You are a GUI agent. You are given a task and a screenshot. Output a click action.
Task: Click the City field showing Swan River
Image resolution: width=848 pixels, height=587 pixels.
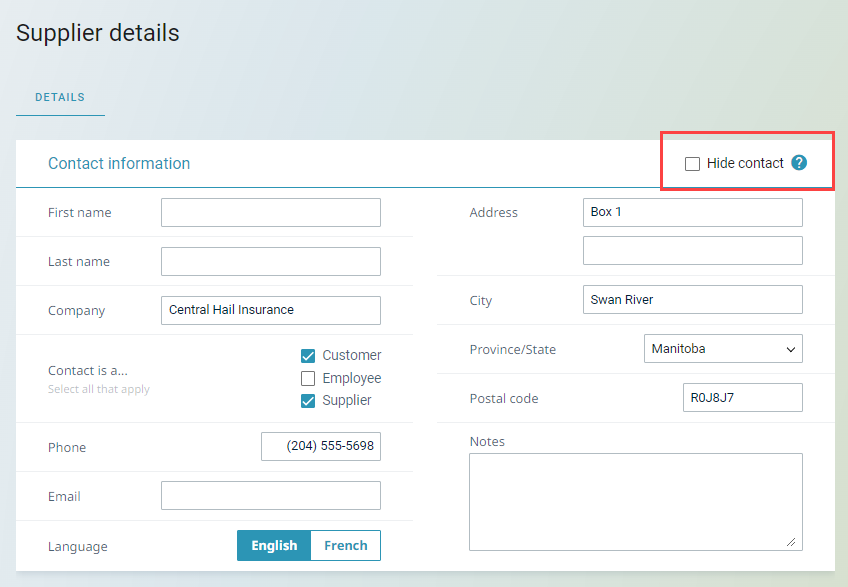tap(692, 300)
